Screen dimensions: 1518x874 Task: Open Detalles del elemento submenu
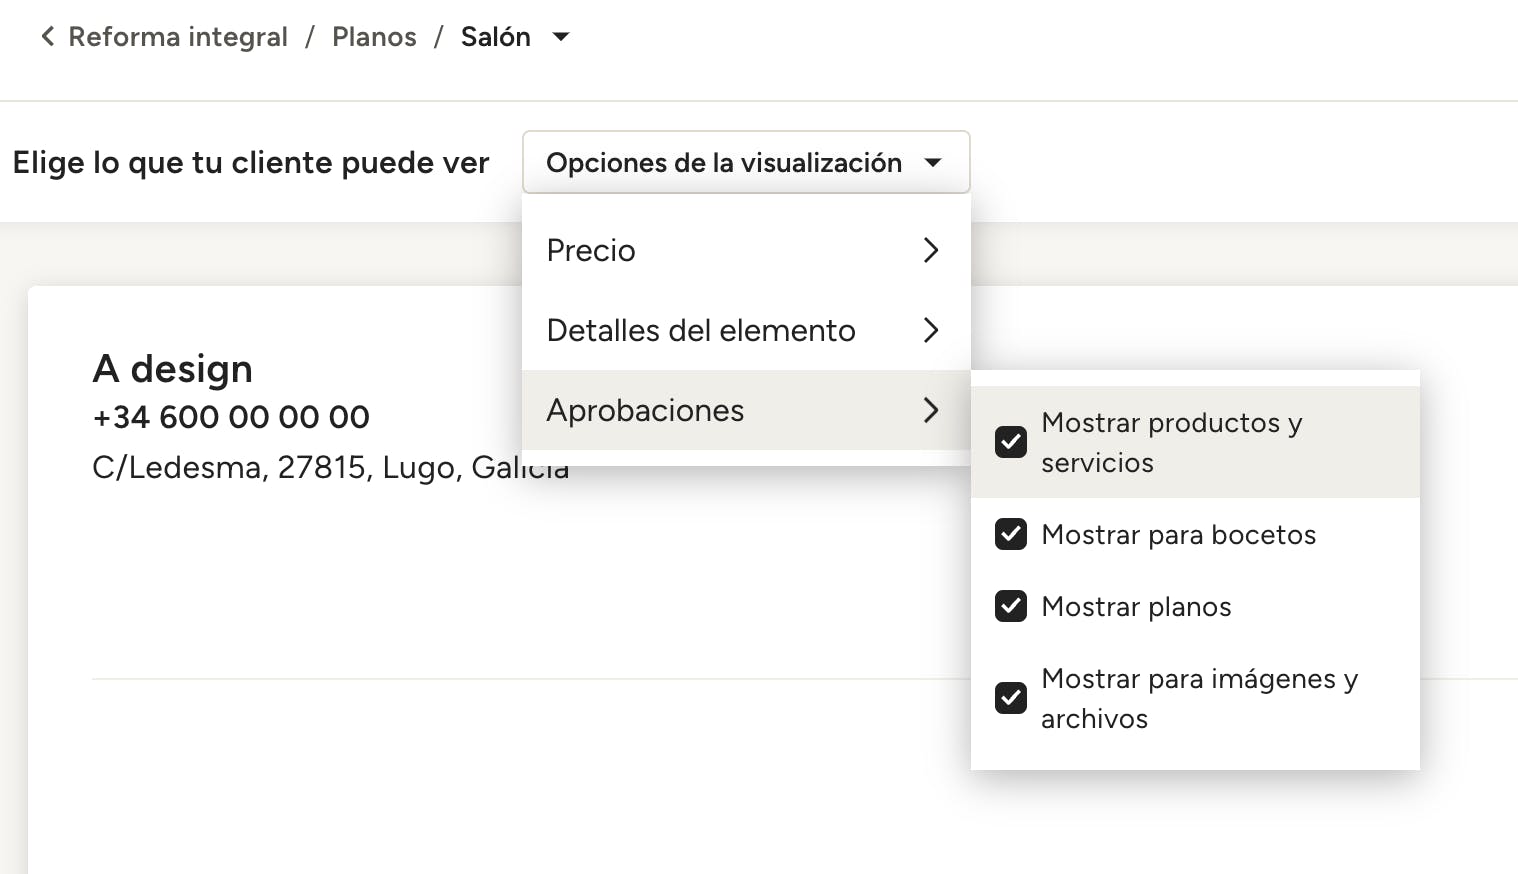coord(701,330)
